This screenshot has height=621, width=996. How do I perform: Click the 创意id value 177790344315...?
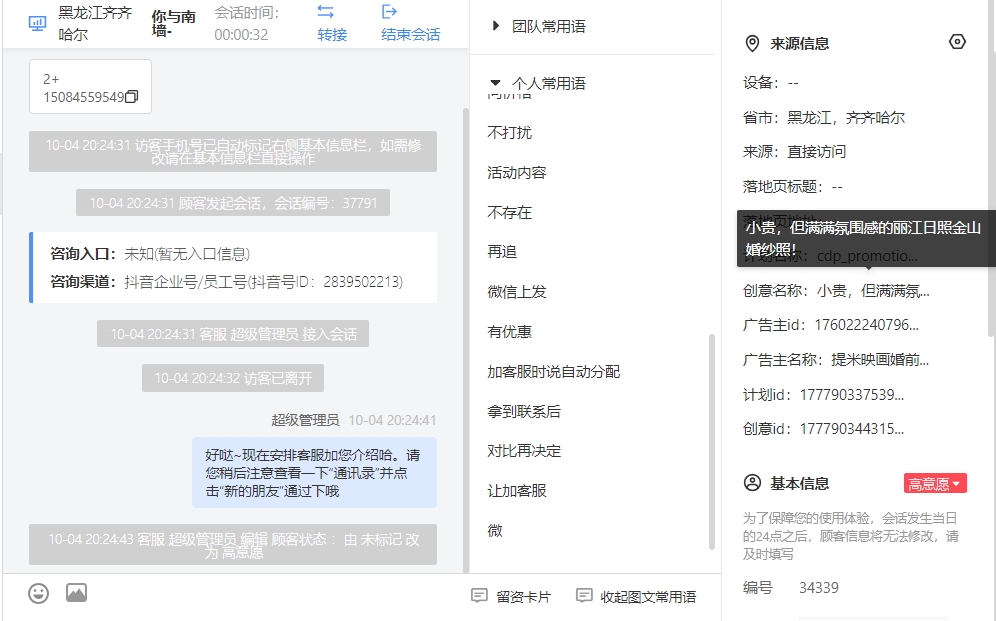851,429
